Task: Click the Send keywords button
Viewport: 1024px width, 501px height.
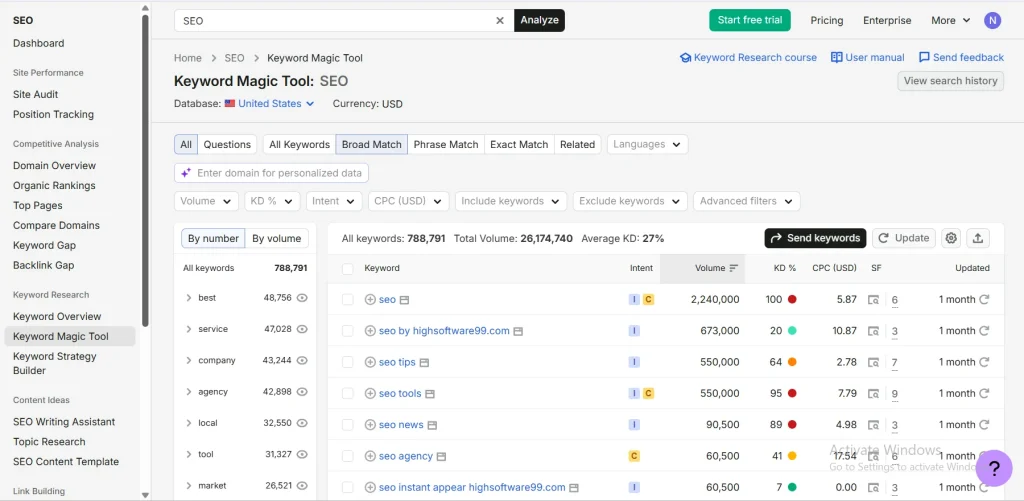Action: click(815, 238)
